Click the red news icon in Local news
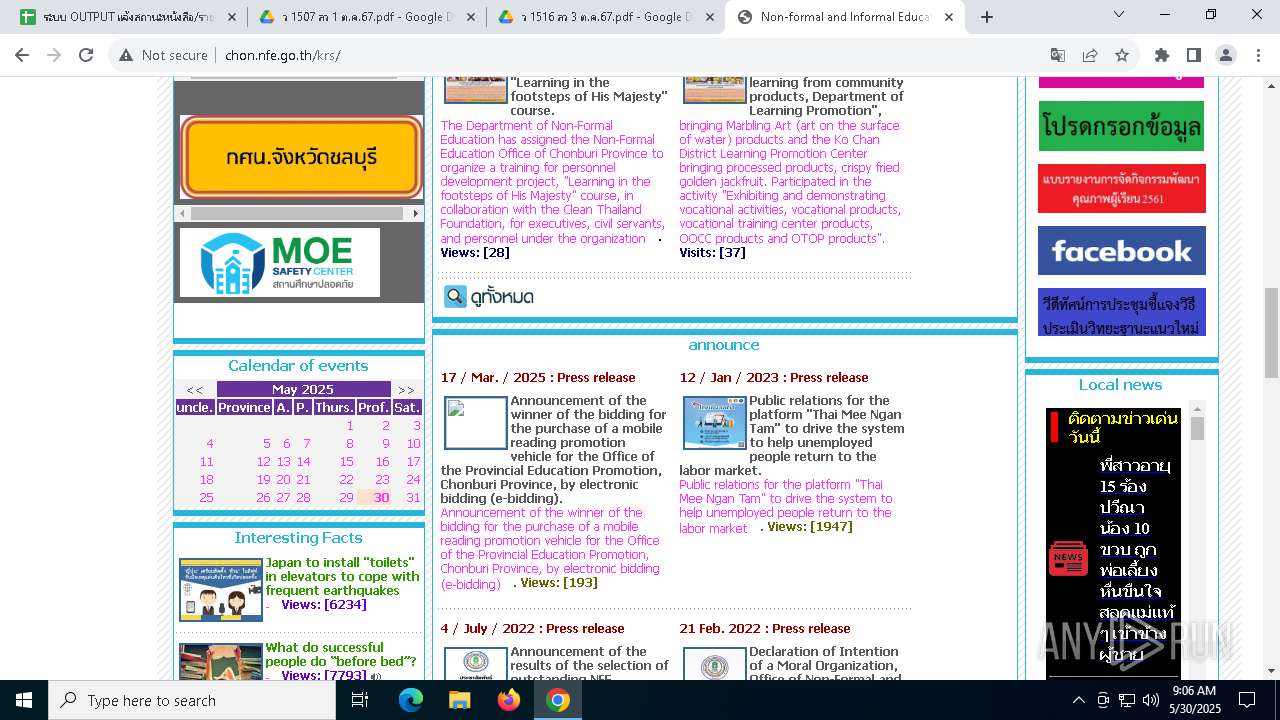This screenshot has width=1280, height=720. pos(1068,558)
